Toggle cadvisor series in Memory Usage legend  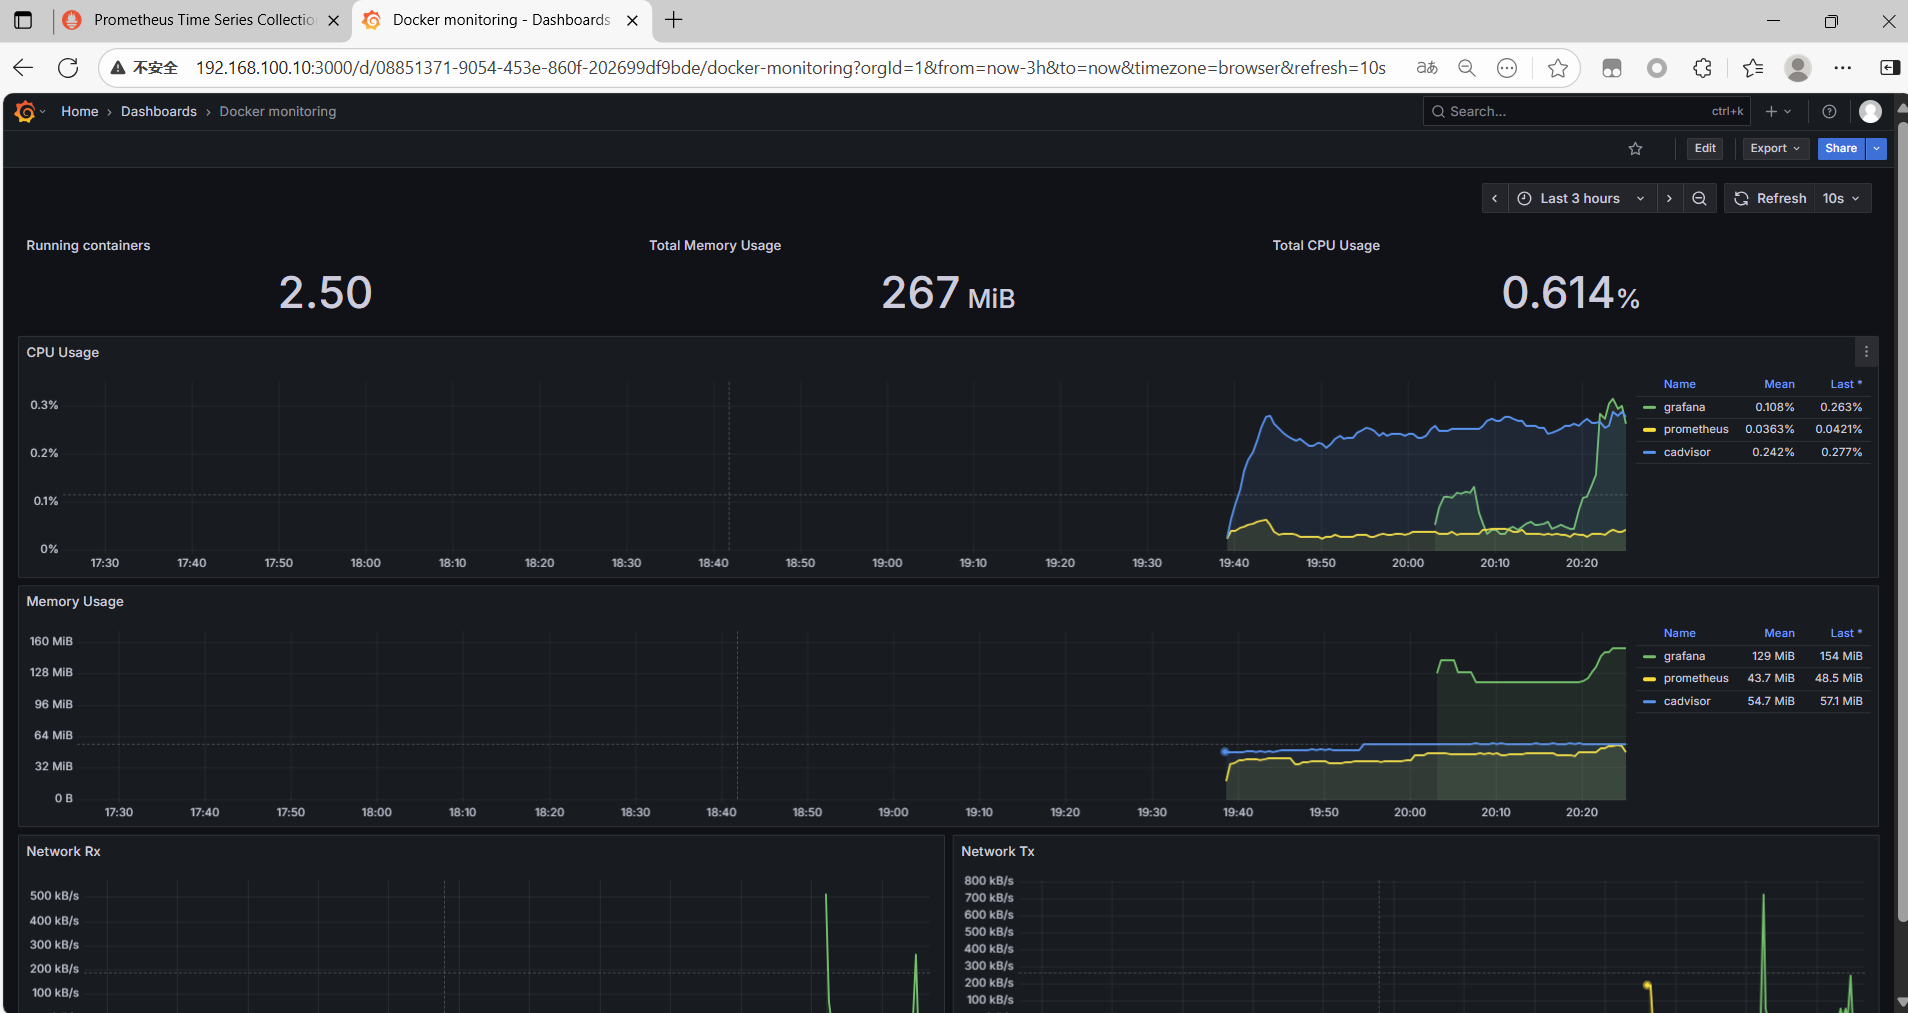[x=1687, y=701]
